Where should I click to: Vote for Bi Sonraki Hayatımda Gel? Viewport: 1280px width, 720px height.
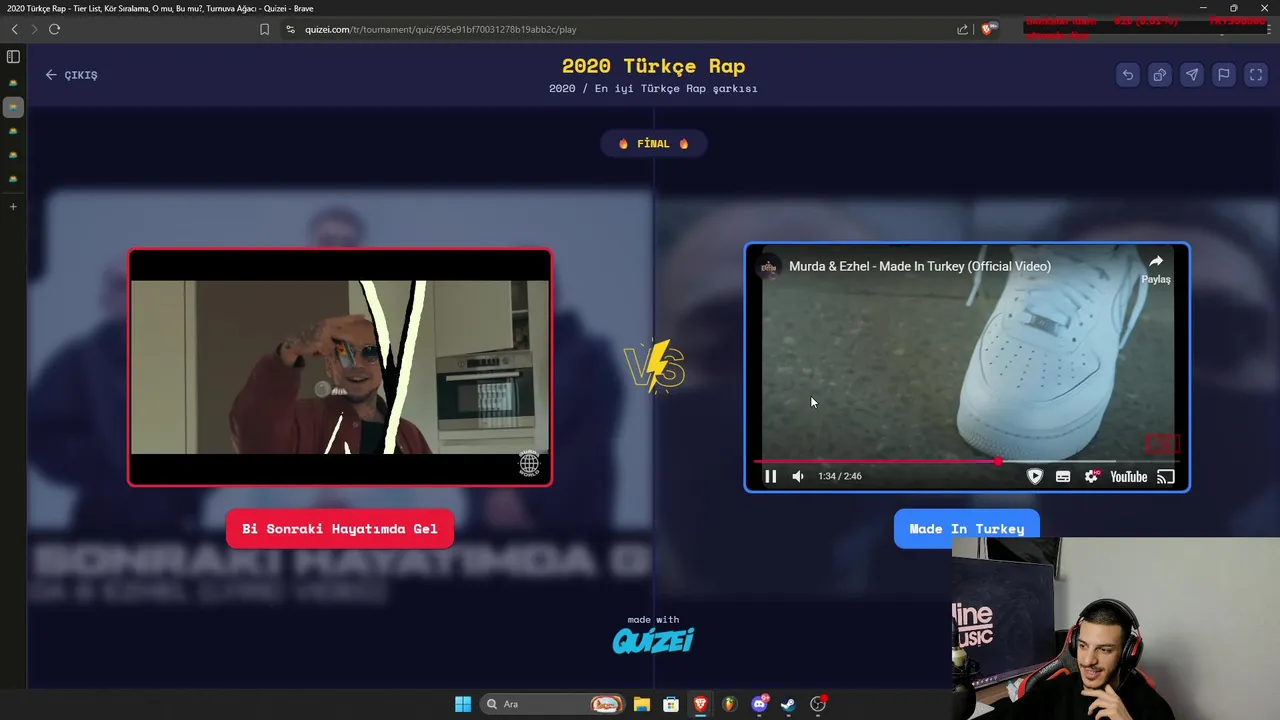[340, 529]
